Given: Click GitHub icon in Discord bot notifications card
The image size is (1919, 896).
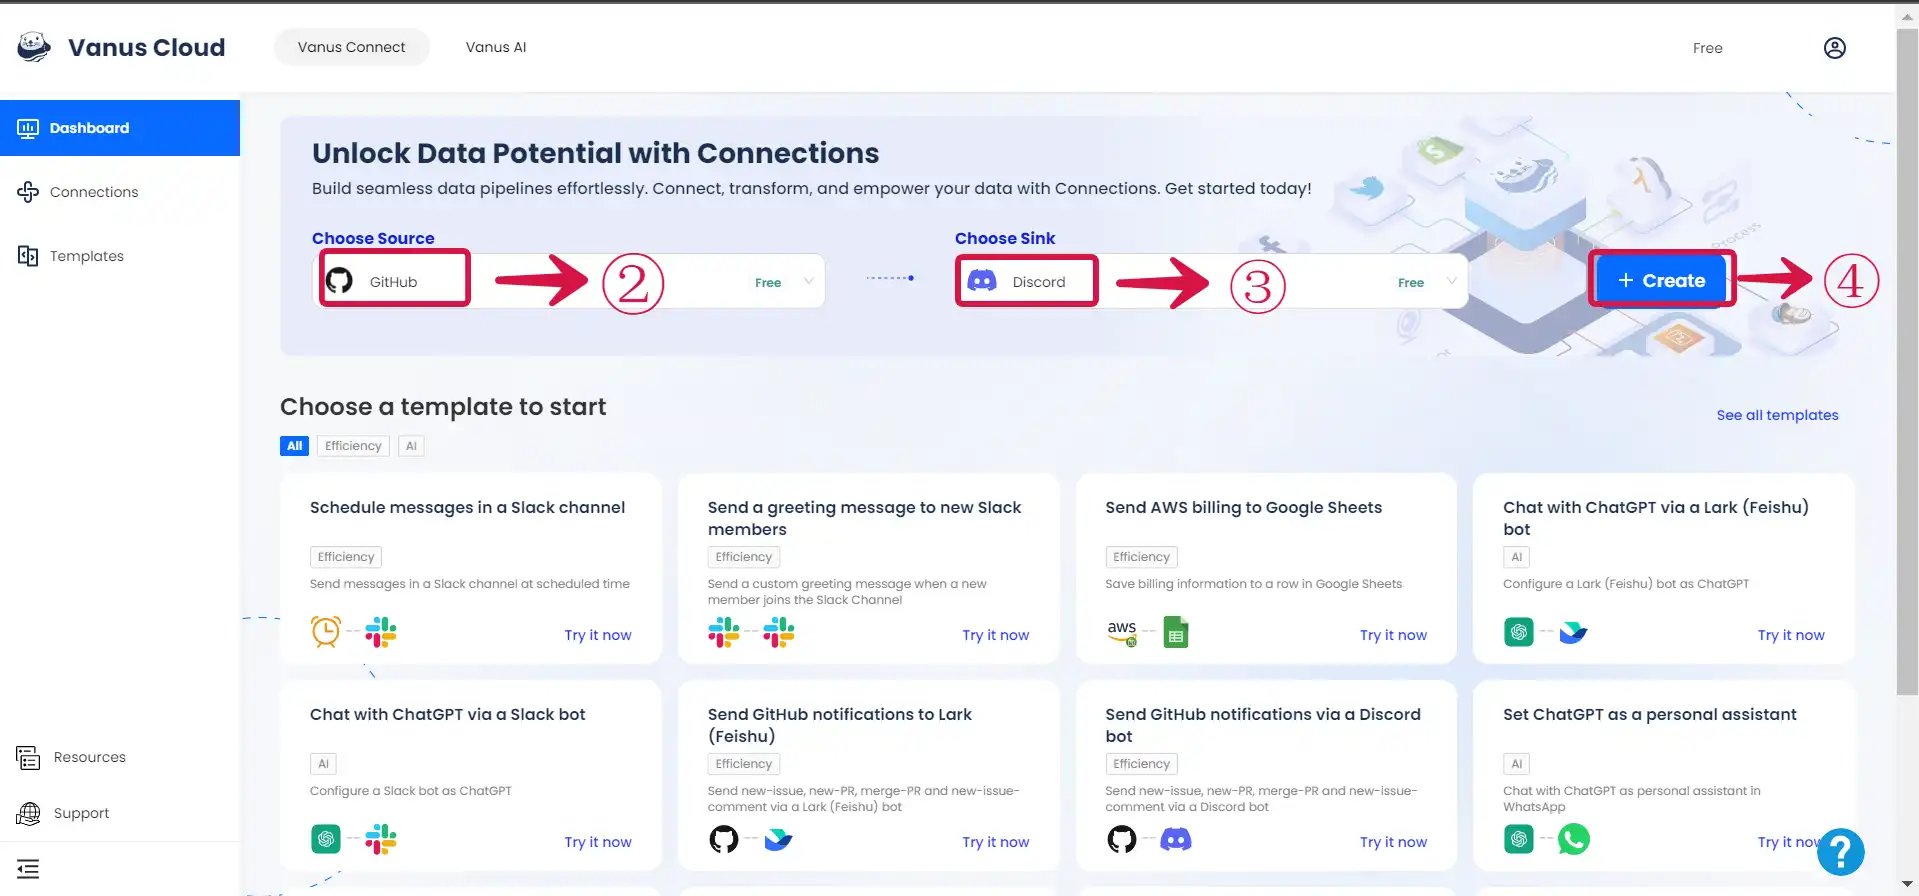Looking at the screenshot, I should coord(1122,839).
